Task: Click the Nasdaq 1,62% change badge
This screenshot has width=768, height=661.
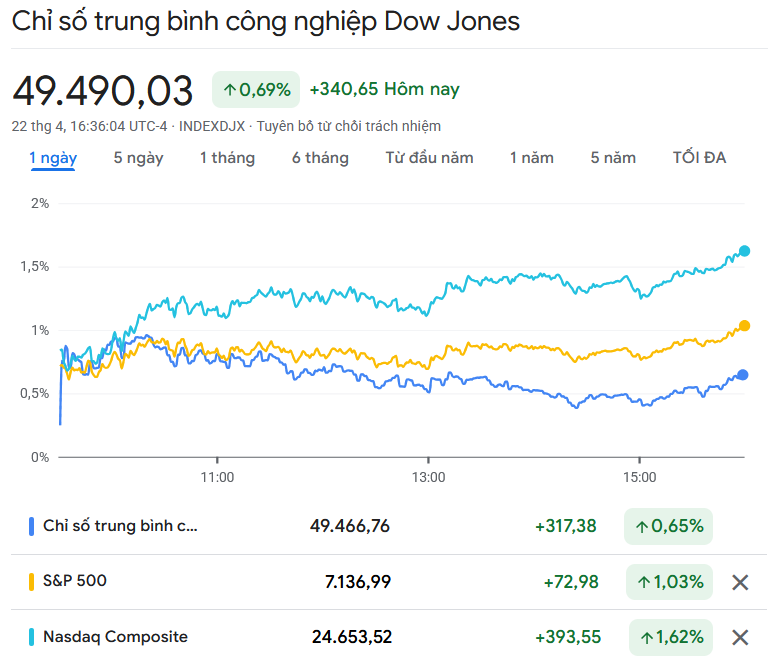Action: (670, 637)
